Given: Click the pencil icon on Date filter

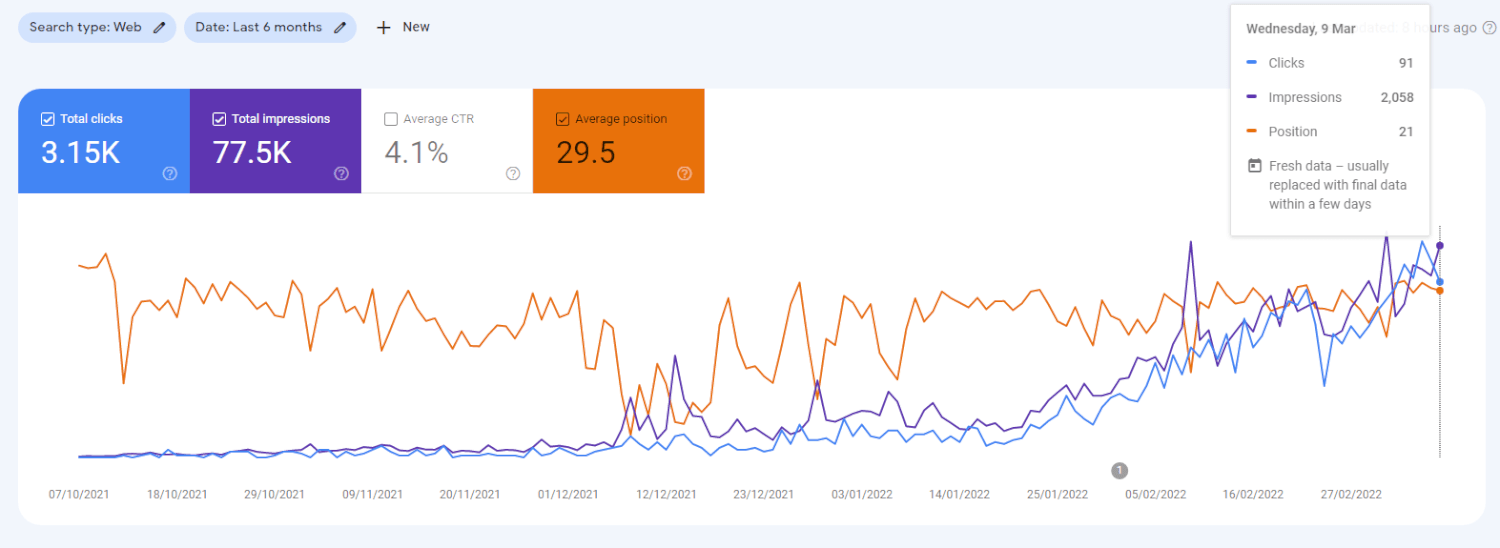Looking at the screenshot, I should point(340,28).
